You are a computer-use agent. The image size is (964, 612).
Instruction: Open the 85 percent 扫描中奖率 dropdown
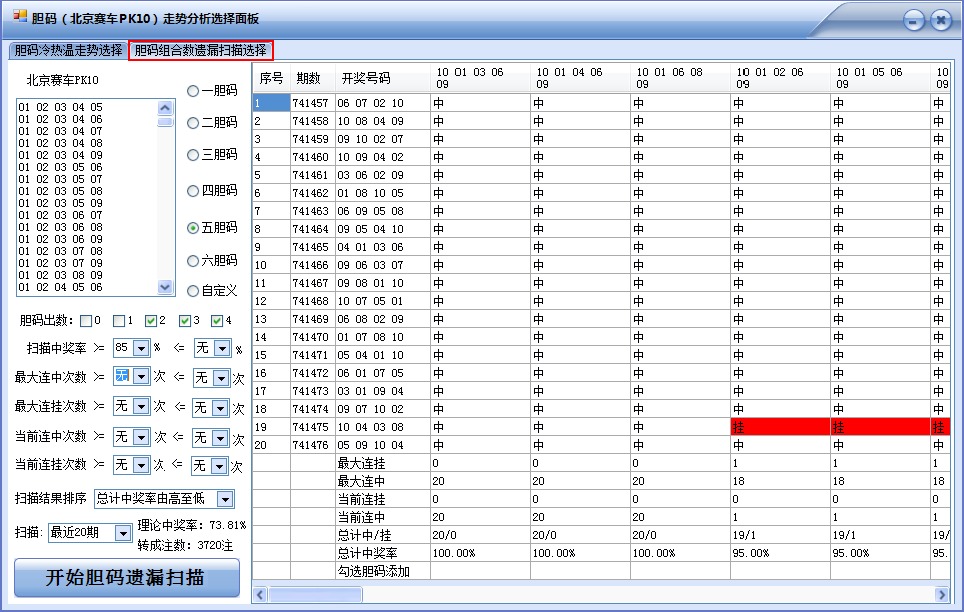[139, 348]
